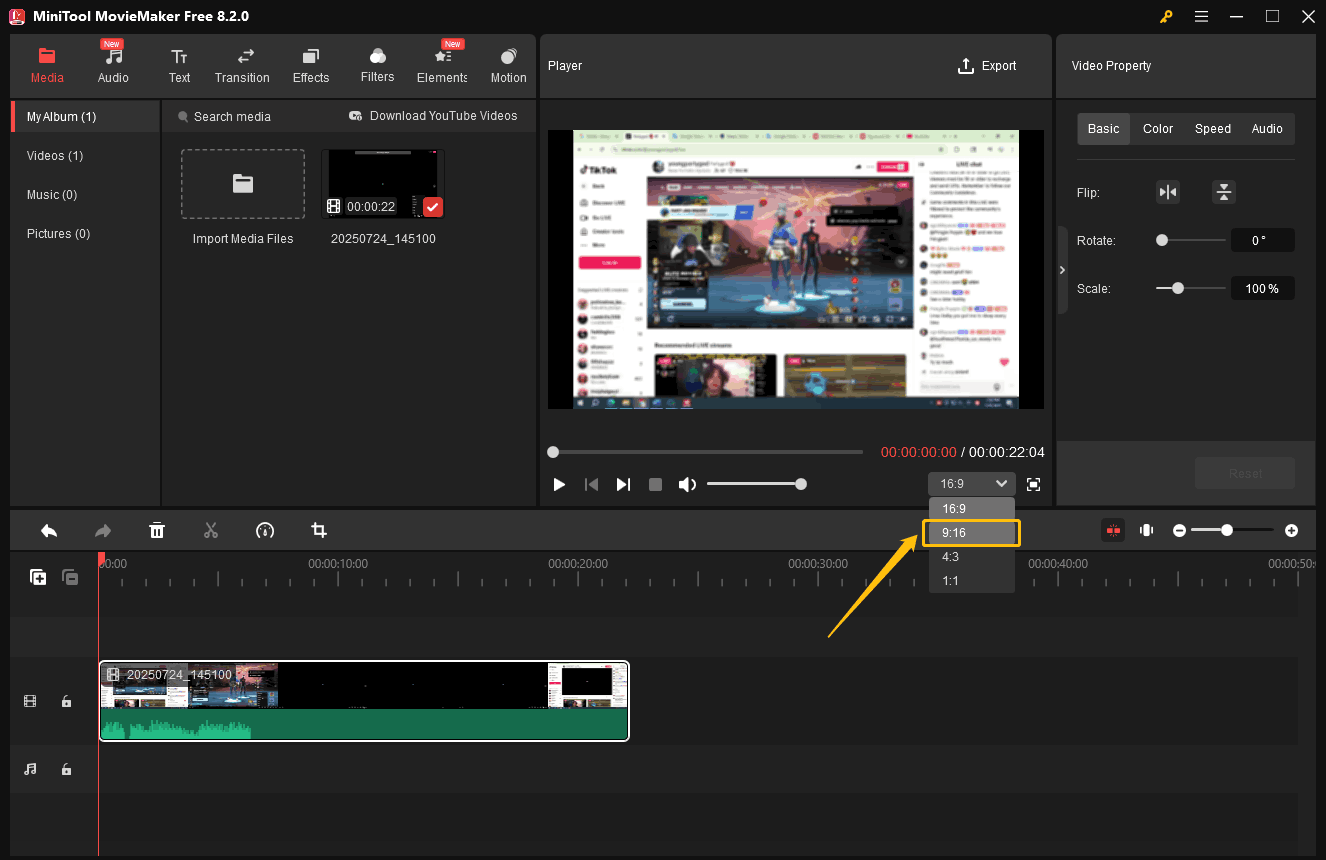Switch to Color property tab
The image size is (1326, 860).
click(x=1158, y=129)
